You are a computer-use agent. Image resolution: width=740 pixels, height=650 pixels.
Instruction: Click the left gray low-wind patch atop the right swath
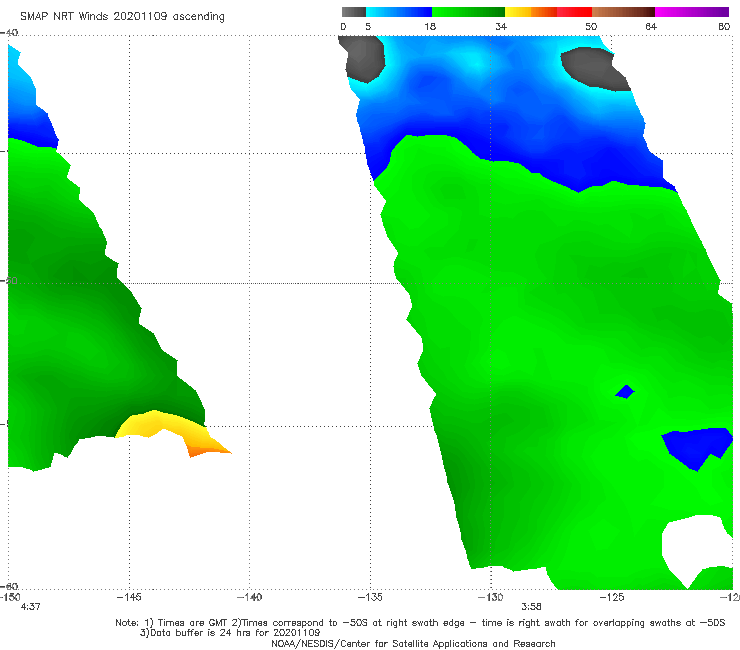[x=362, y=58]
